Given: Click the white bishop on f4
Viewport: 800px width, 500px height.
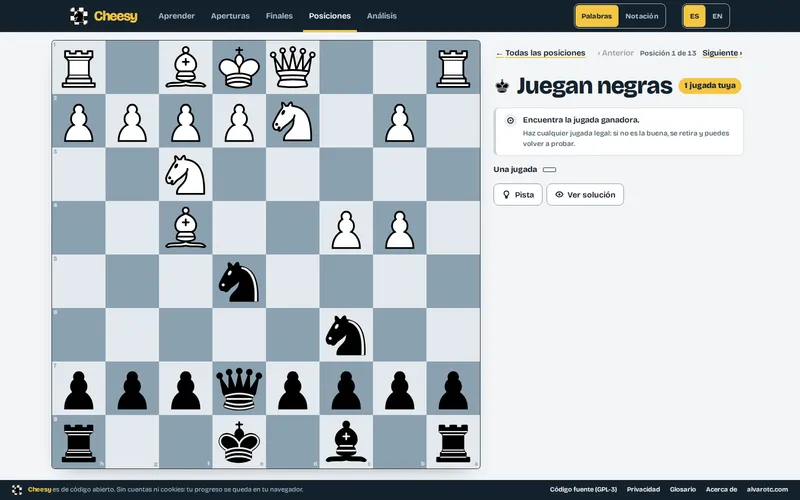Looking at the screenshot, I should (x=185, y=228).
